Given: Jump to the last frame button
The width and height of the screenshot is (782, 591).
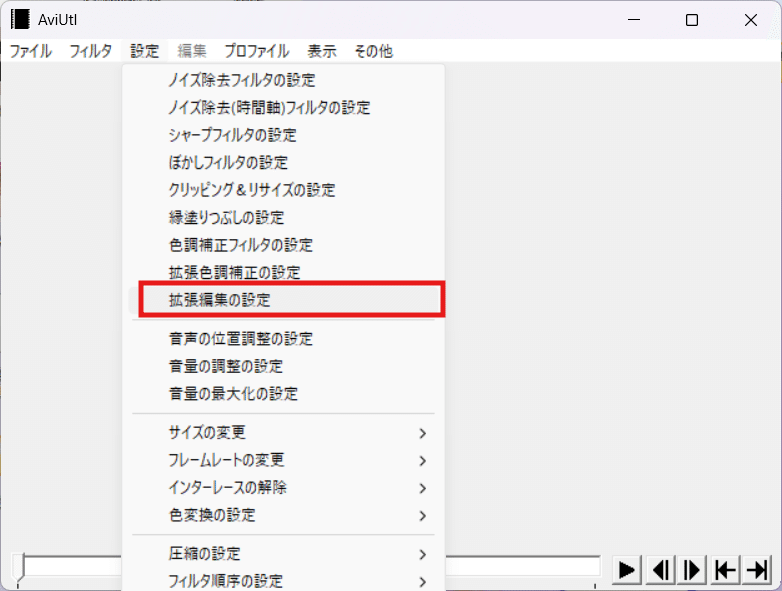Looking at the screenshot, I should click(757, 570).
